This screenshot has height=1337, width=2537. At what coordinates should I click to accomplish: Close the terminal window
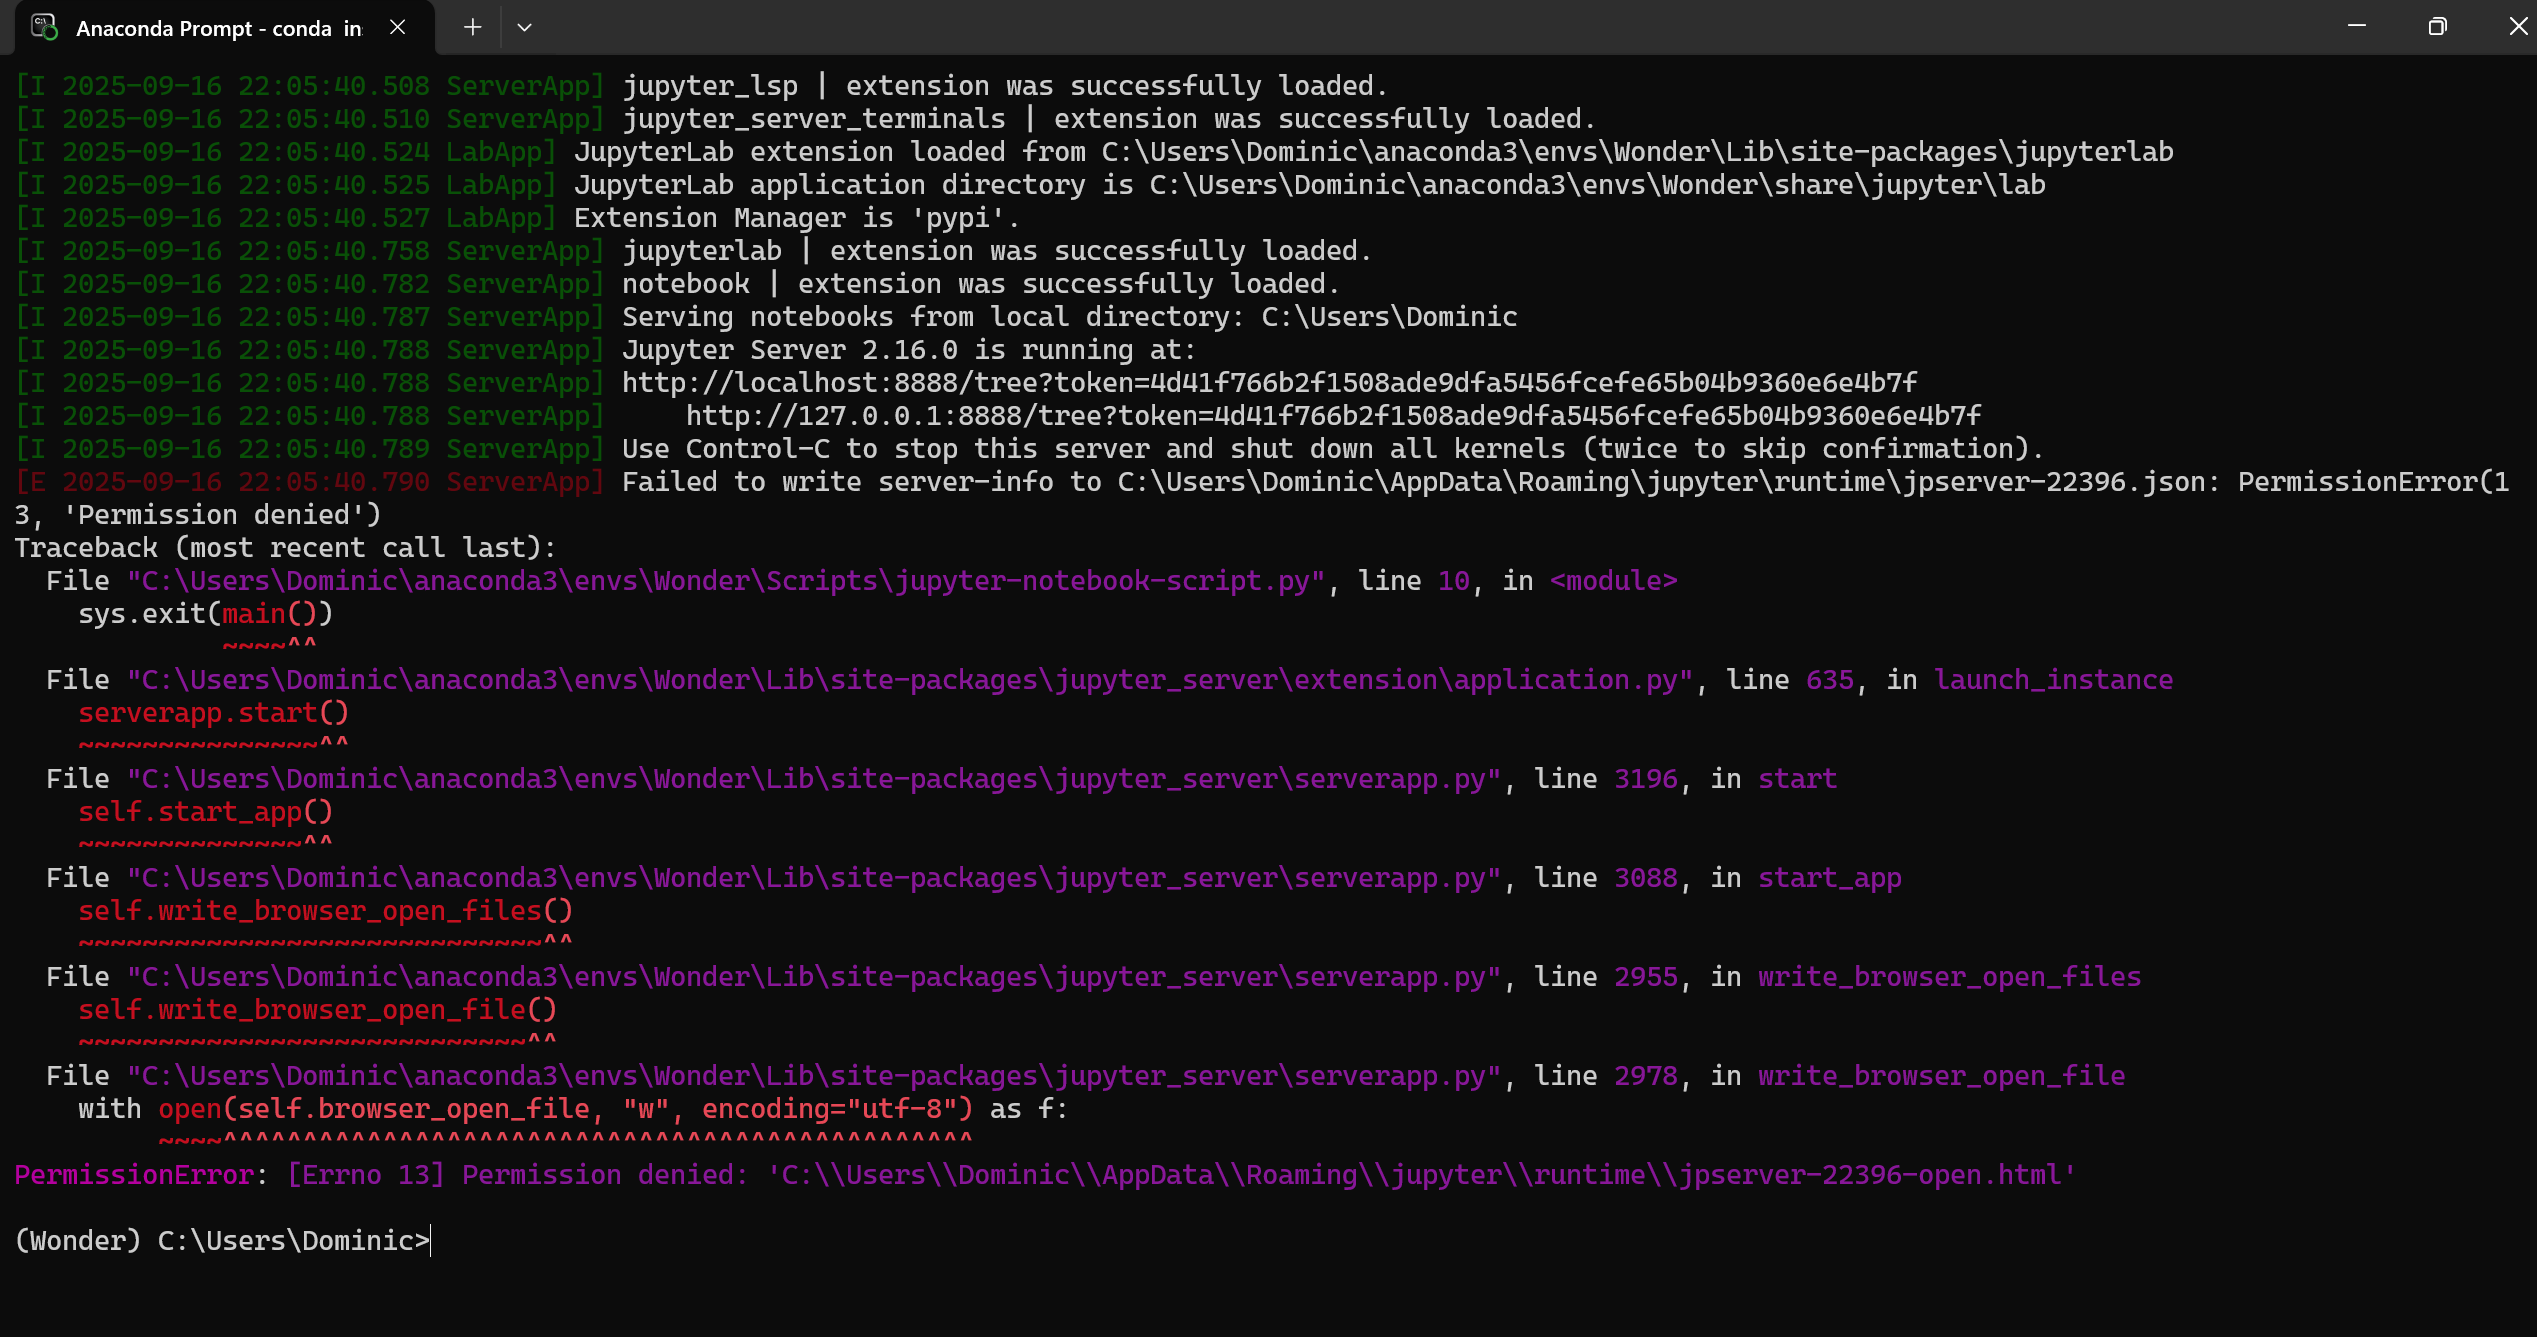[2516, 26]
